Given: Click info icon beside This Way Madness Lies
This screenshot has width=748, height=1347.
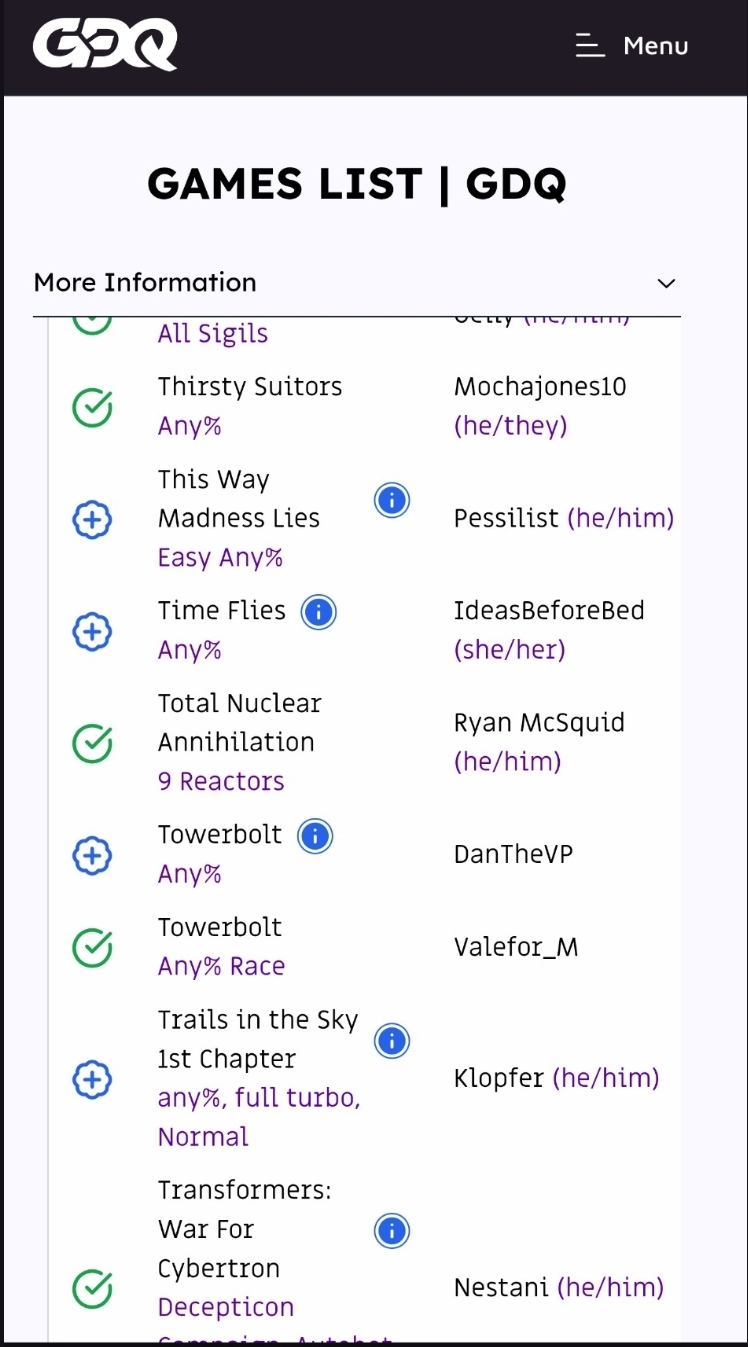Looking at the screenshot, I should tap(392, 500).
